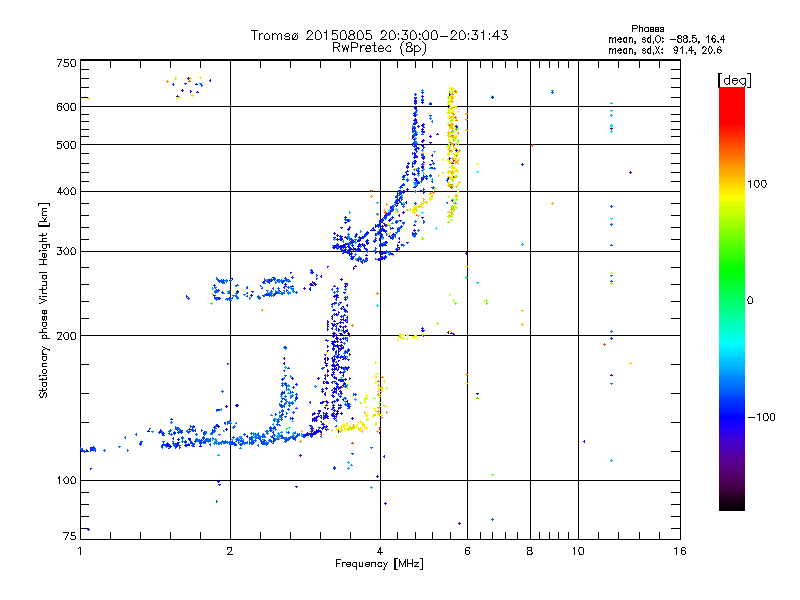Click the y-axis tick label '400'

66,192
